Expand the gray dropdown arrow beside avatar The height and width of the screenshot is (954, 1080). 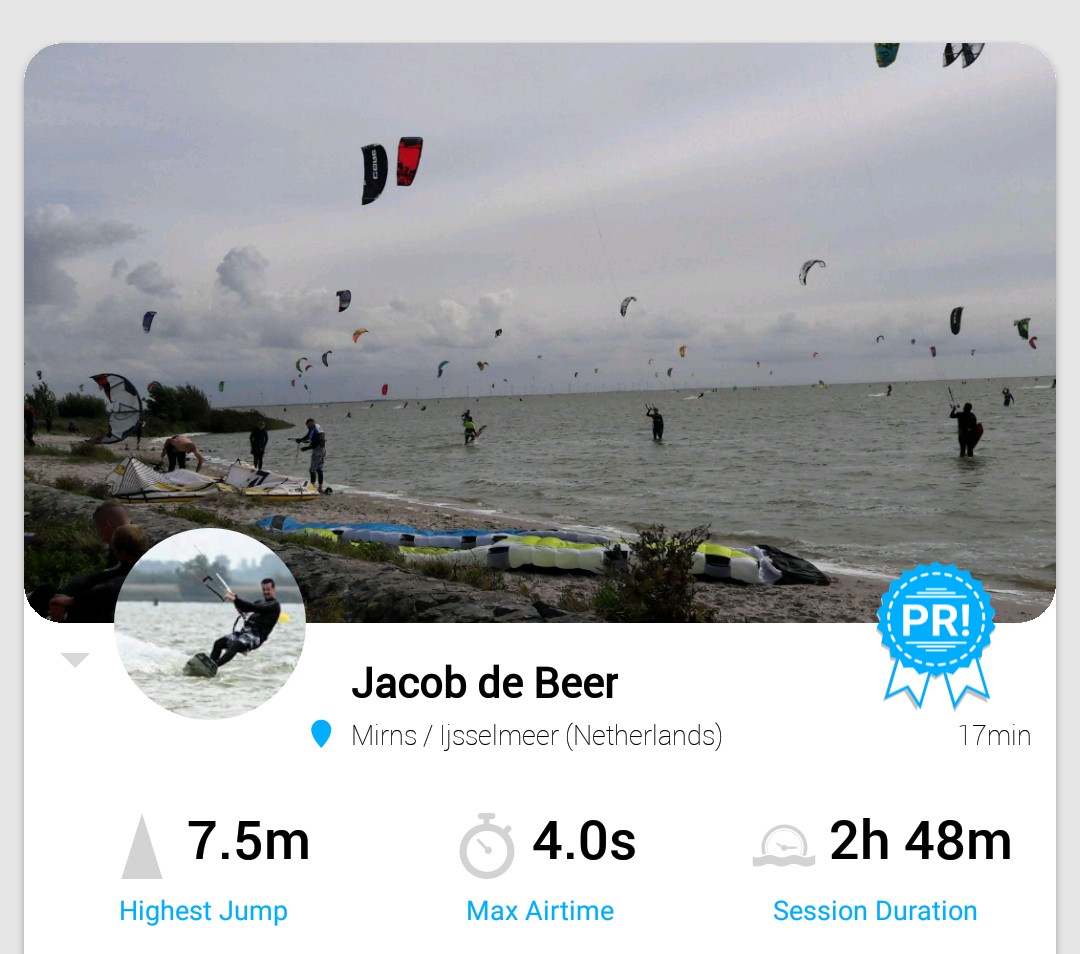[75, 660]
